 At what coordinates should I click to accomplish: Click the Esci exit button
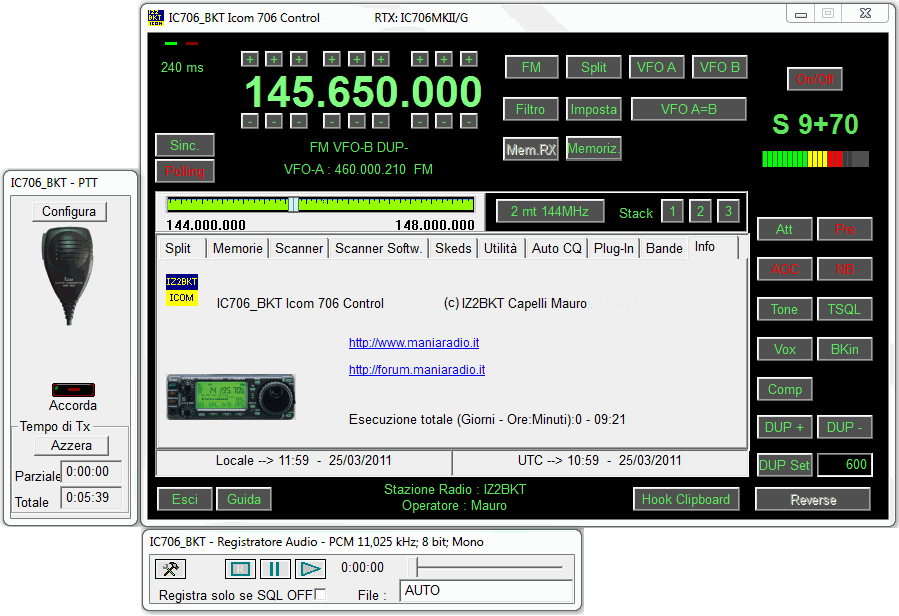(x=185, y=499)
